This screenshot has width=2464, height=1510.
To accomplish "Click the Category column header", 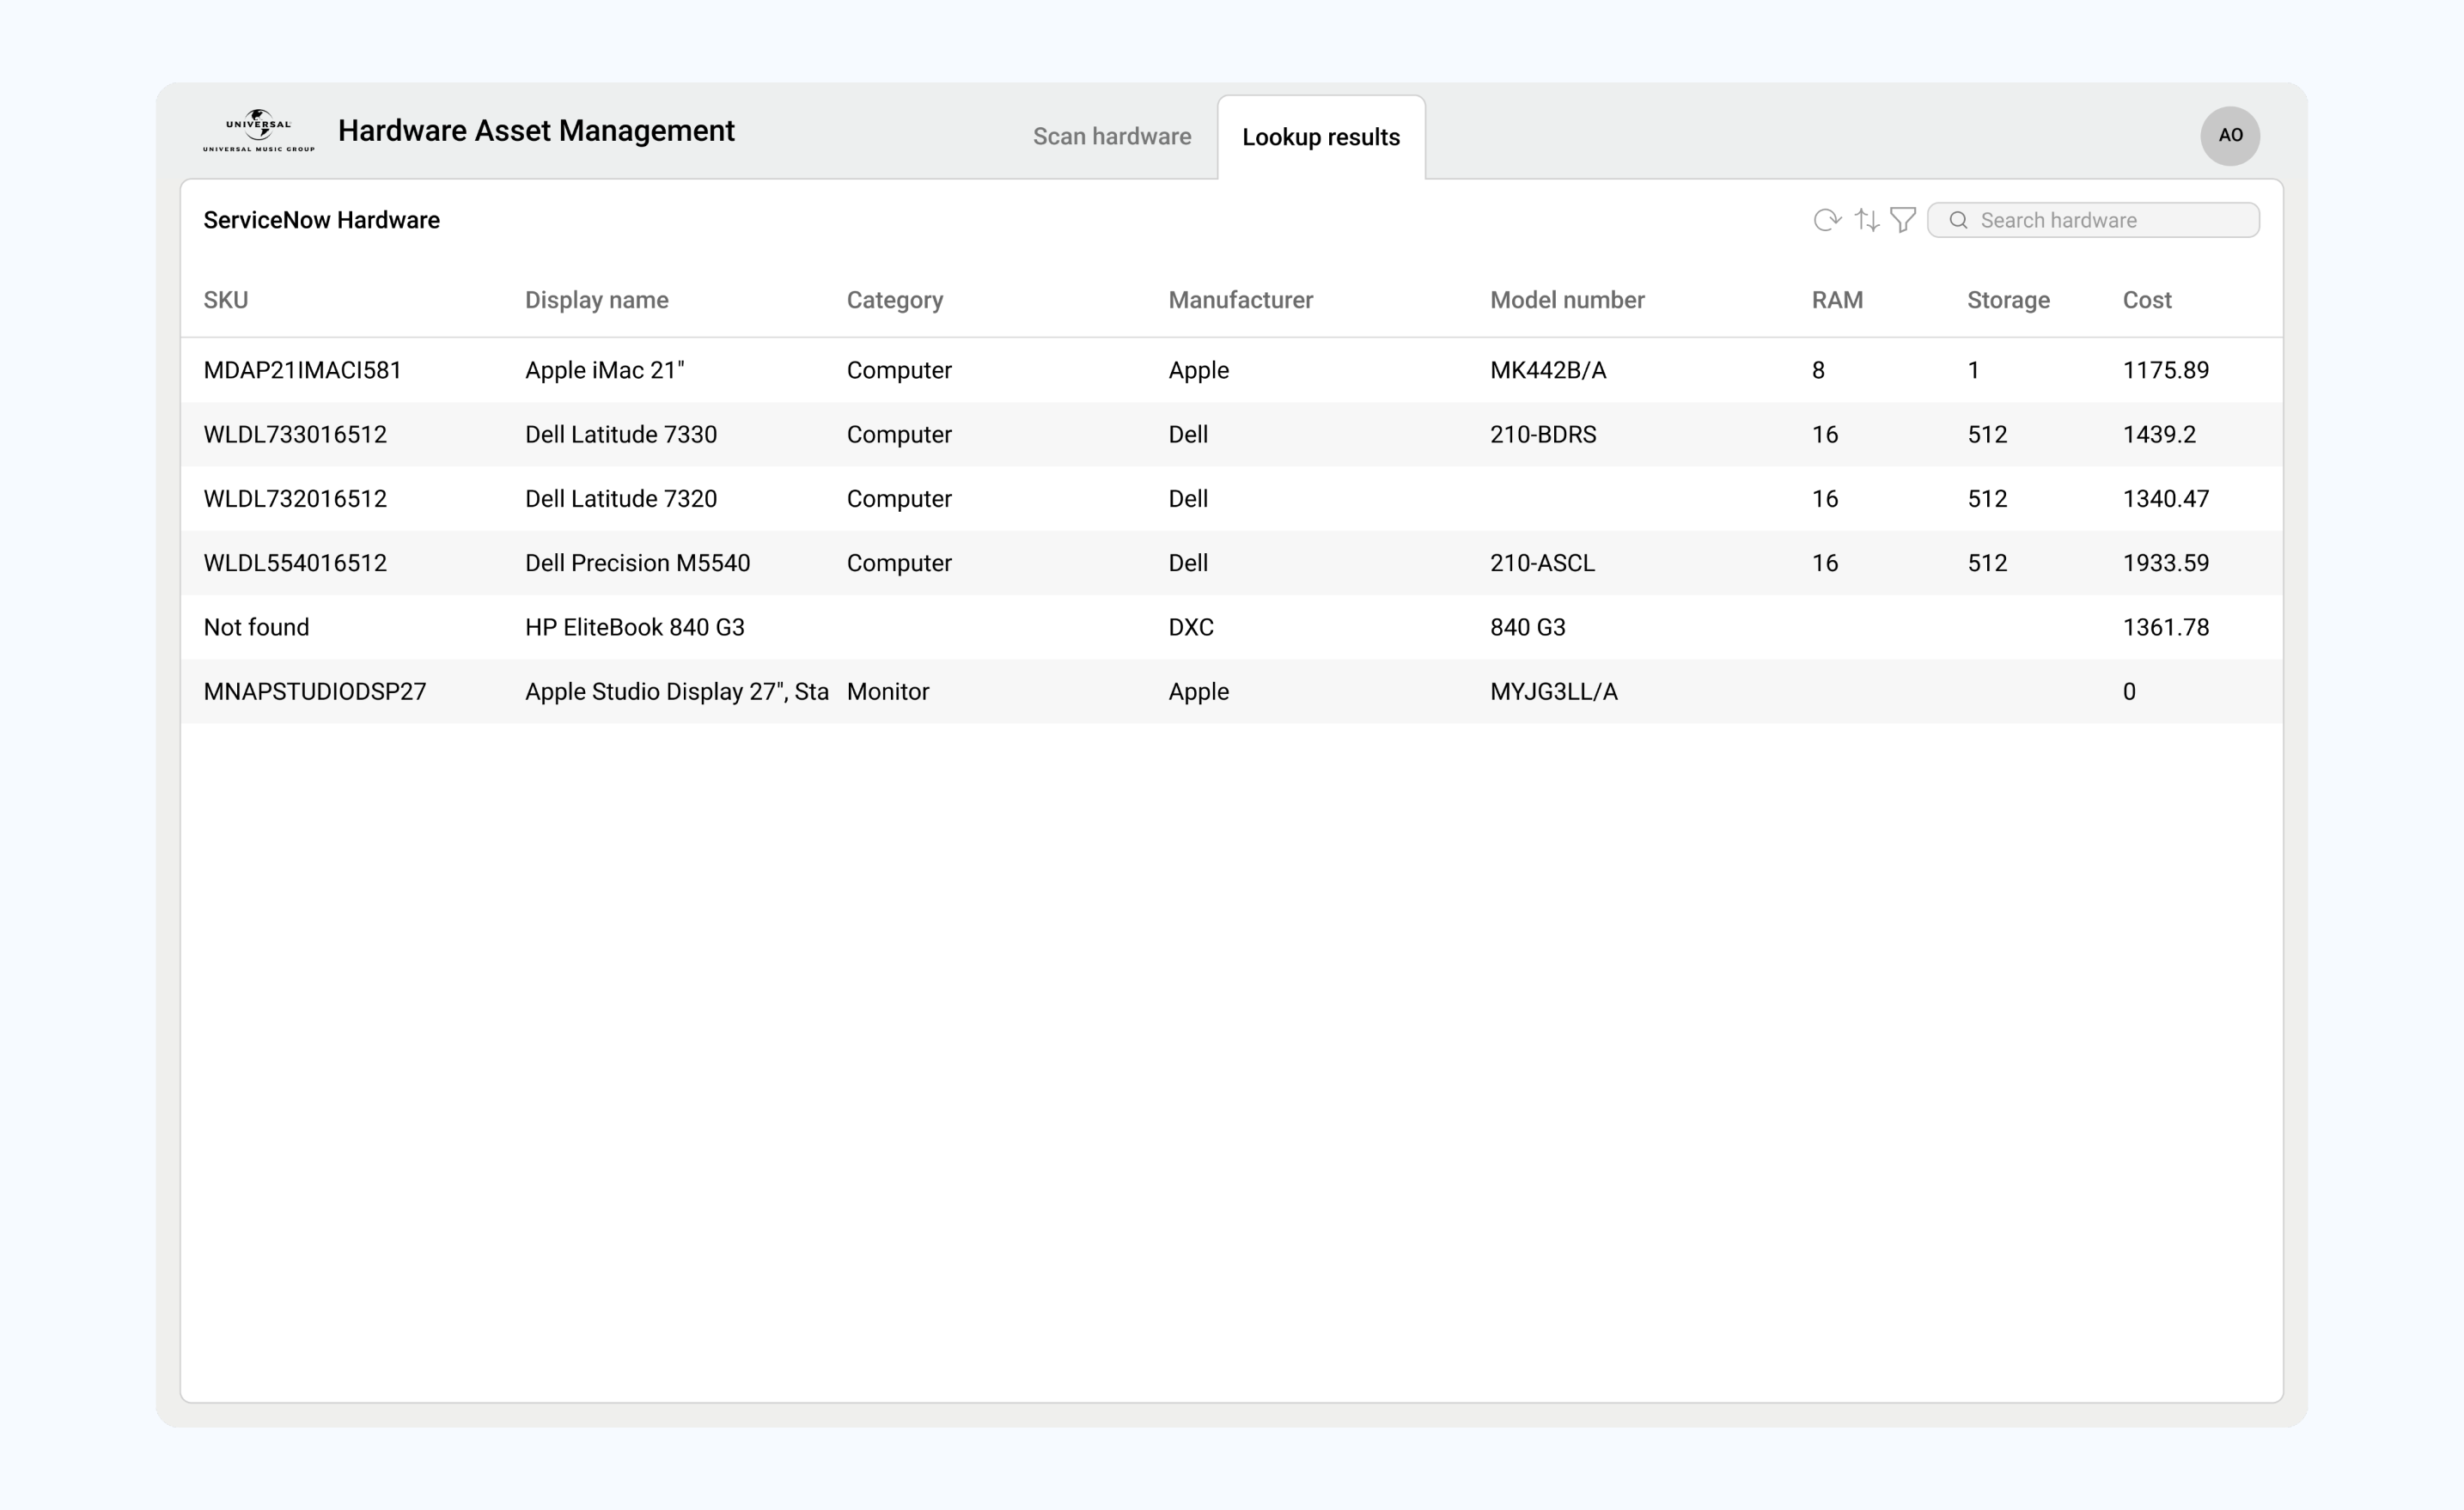I will (895, 300).
